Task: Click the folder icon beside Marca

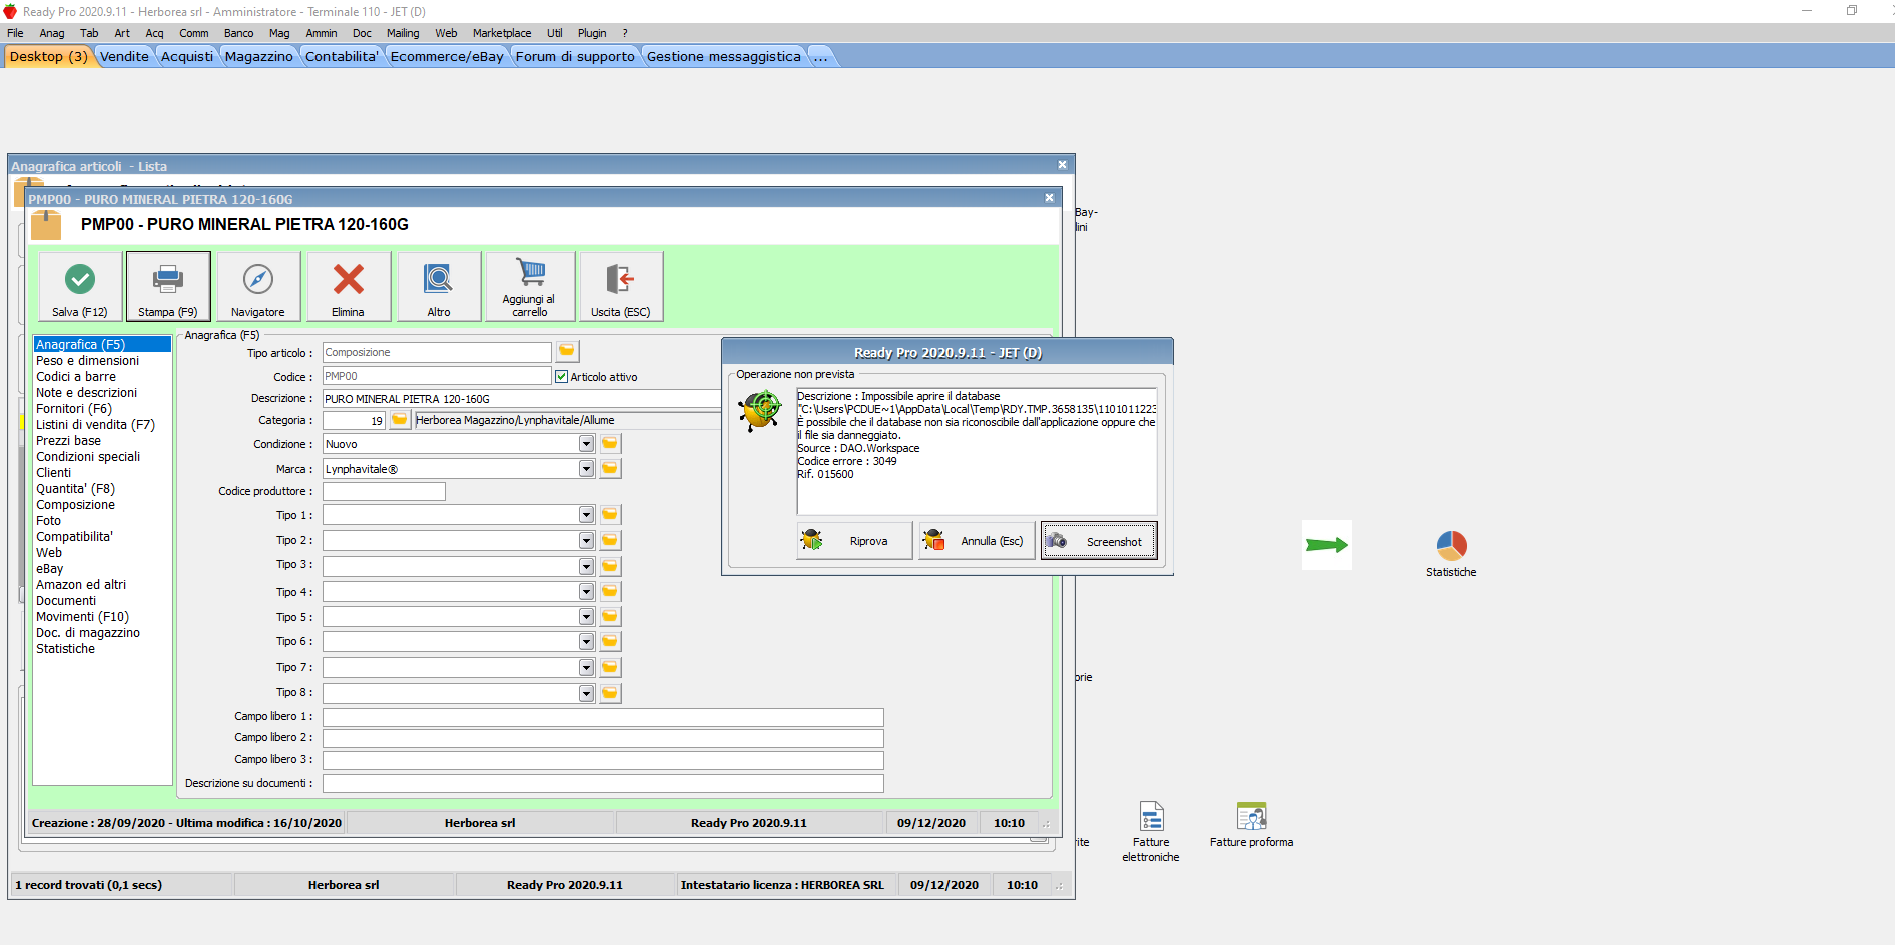Action: 610,468
